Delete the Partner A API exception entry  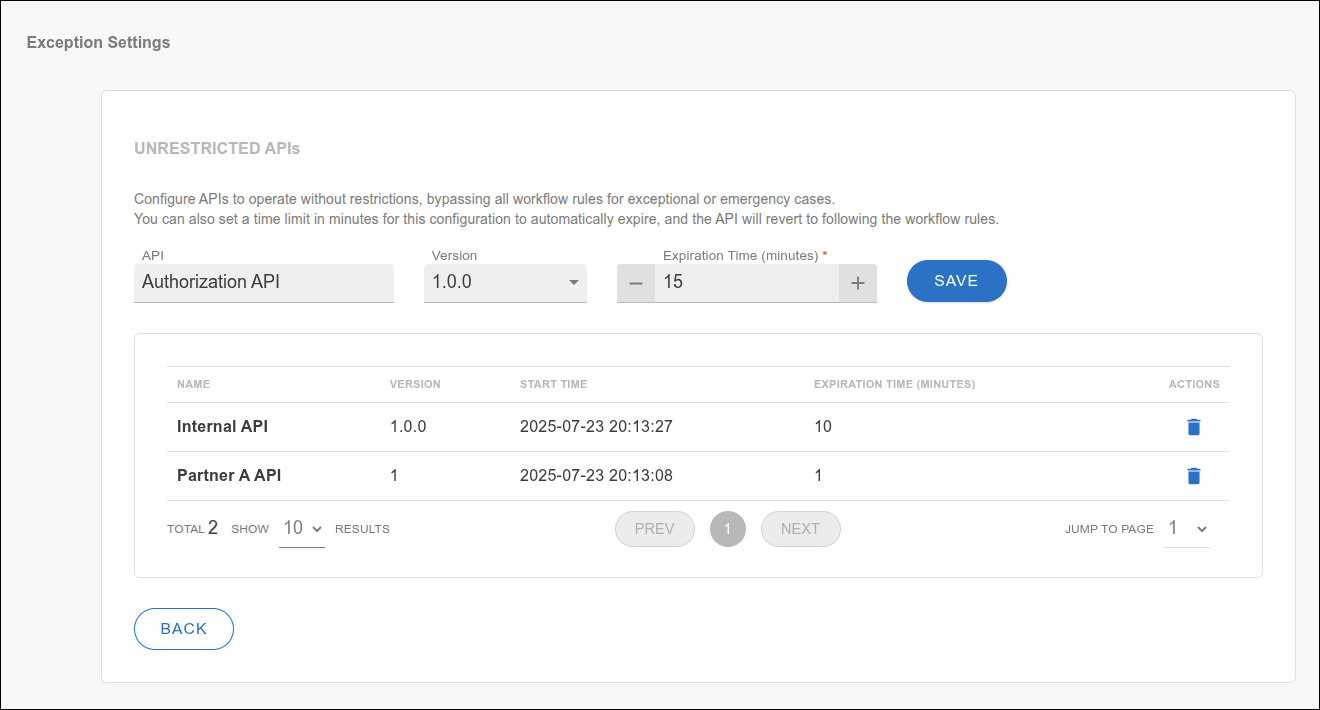[x=1193, y=475]
